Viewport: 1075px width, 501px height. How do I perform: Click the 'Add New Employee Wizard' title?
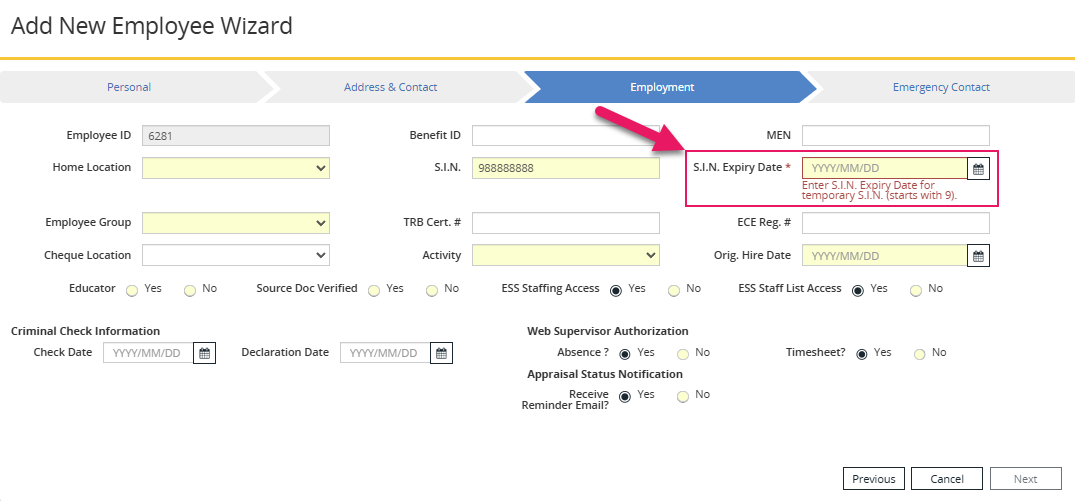pos(152,26)
